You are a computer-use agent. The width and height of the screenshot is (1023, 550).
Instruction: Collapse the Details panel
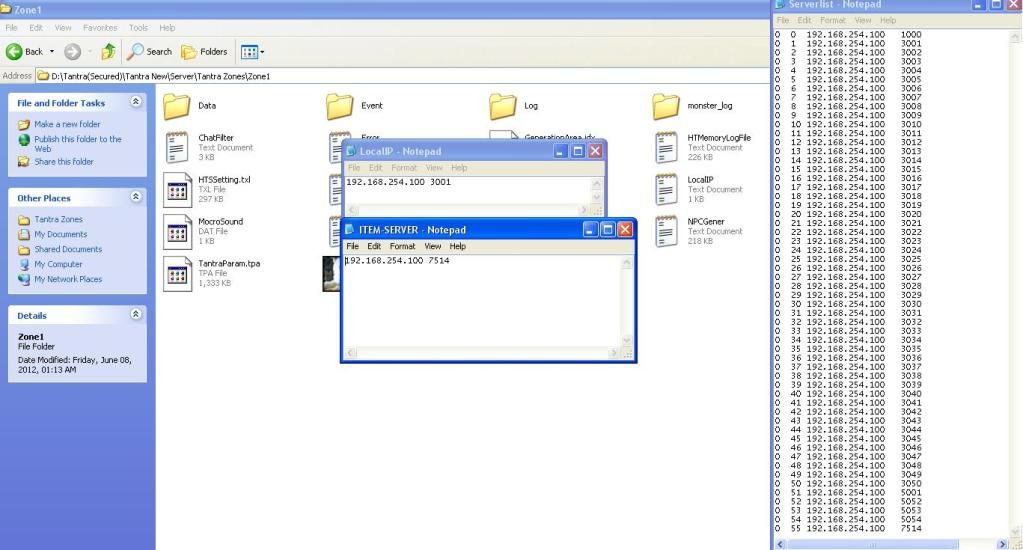click(136, 315)
